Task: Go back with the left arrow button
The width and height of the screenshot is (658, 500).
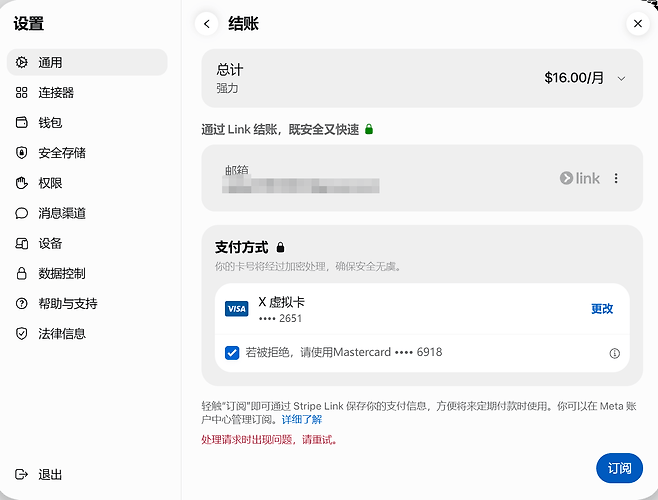Action: coord(206,24)
